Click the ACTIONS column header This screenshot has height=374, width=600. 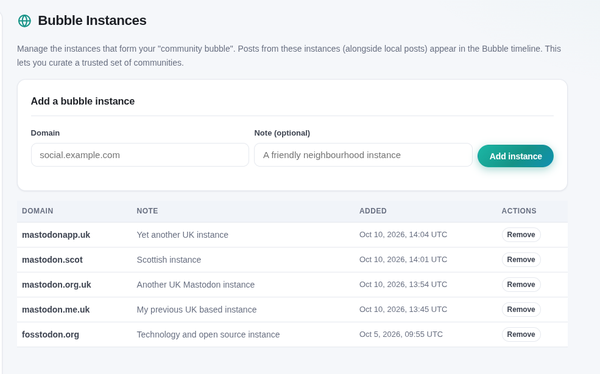519,211
